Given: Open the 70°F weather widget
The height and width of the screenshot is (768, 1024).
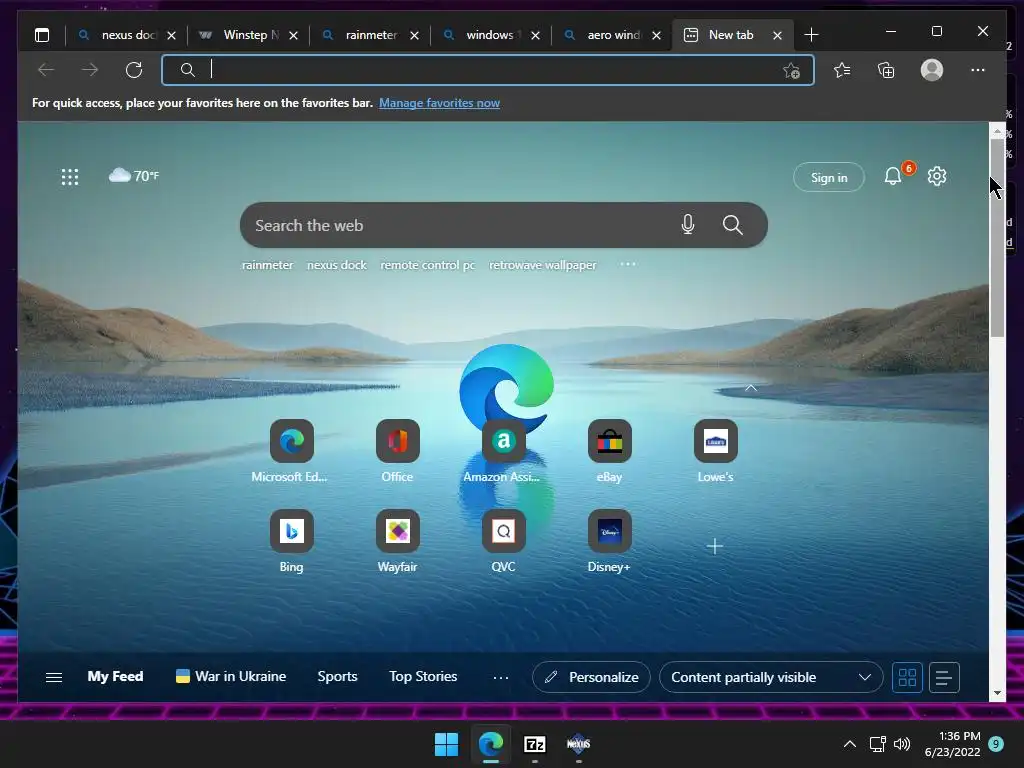Looking at the screenshot, I should [134, 176].
